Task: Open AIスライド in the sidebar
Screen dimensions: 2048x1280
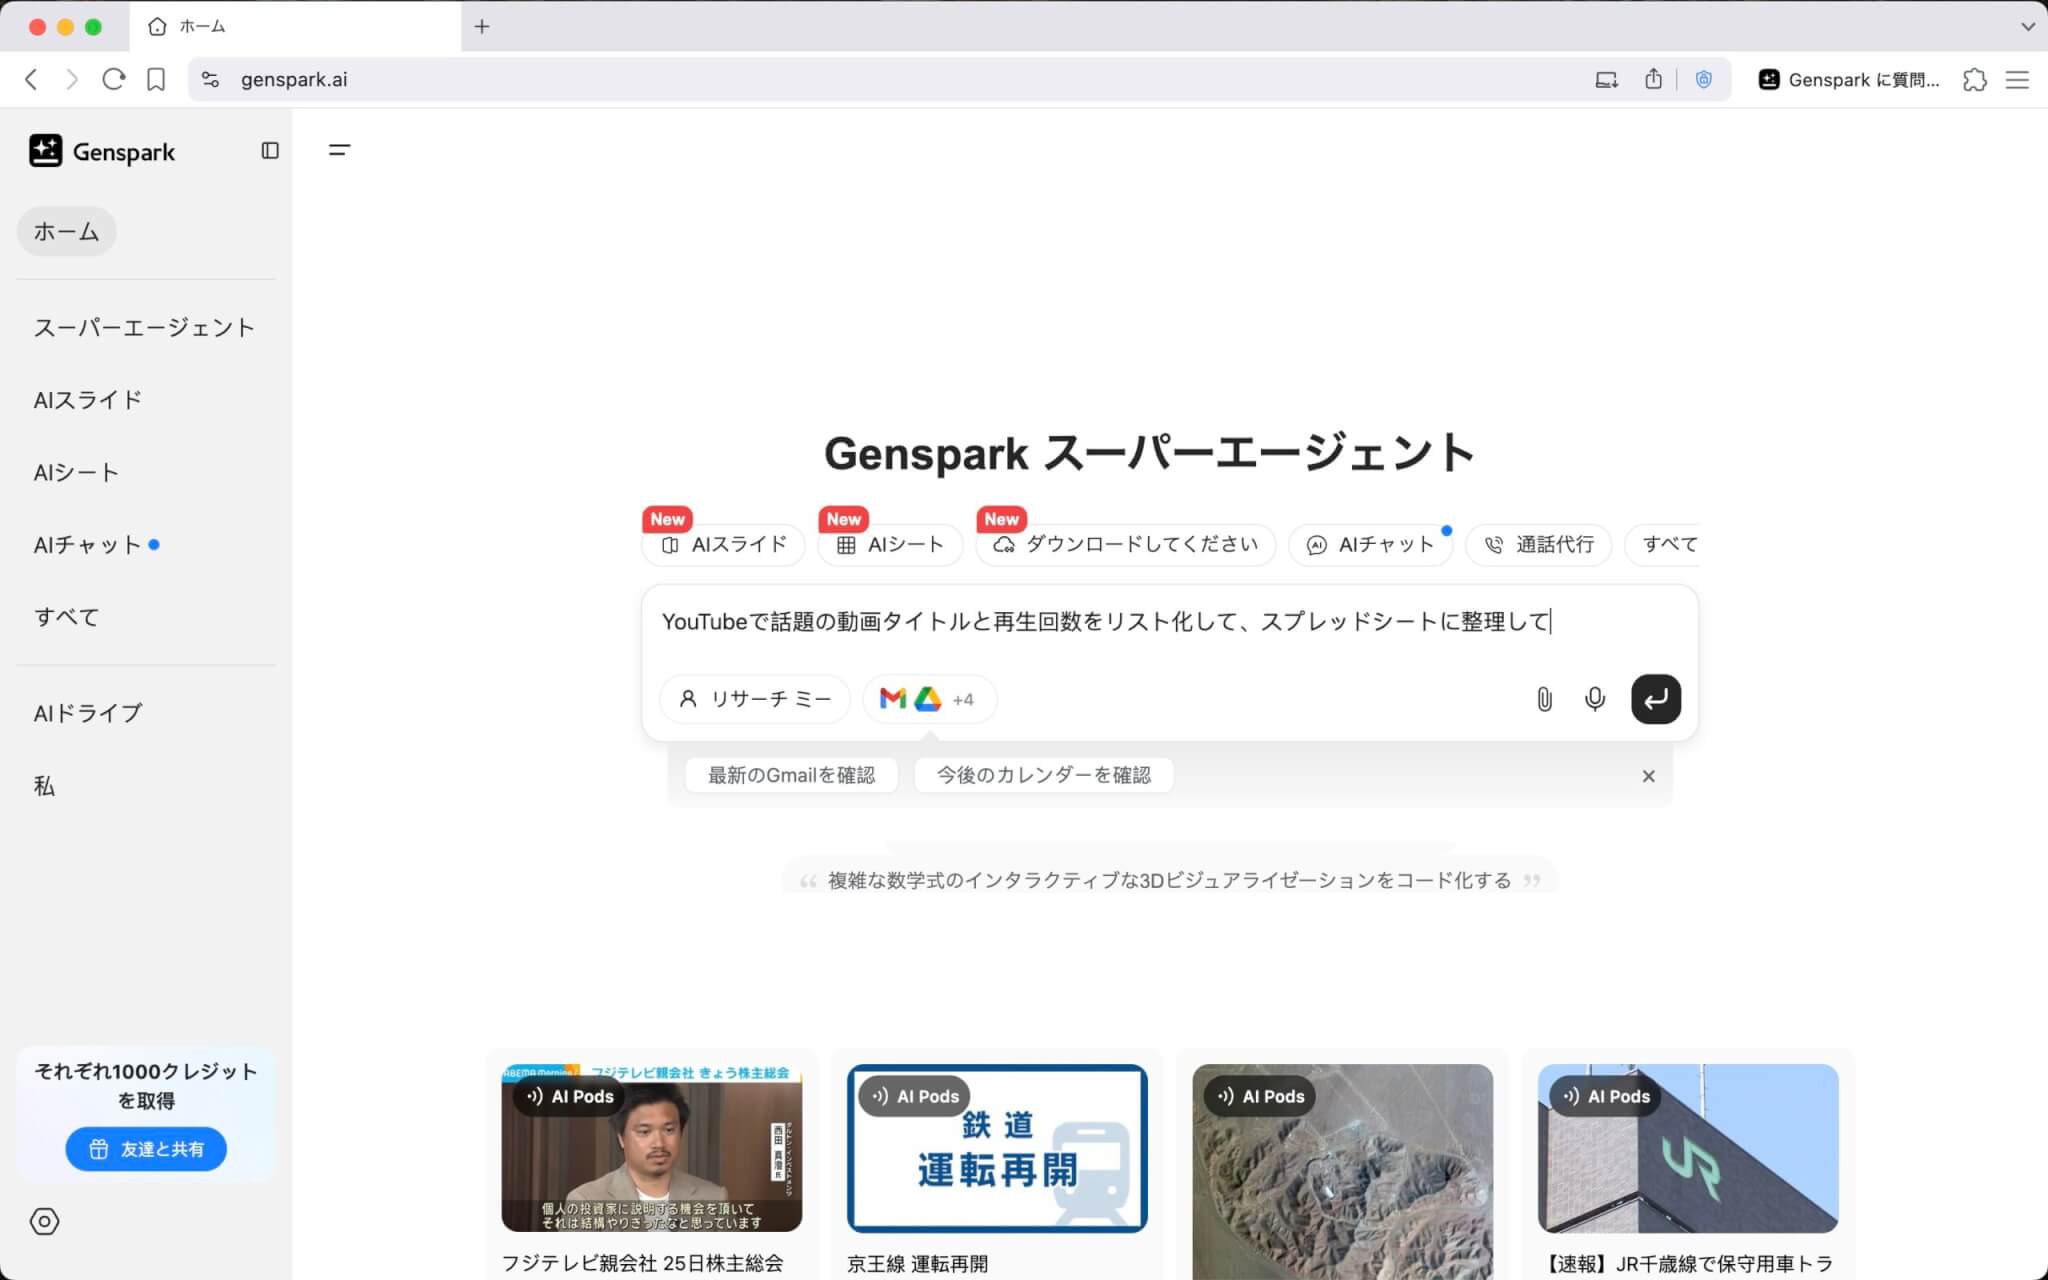Action: click(x=88, y=400)
